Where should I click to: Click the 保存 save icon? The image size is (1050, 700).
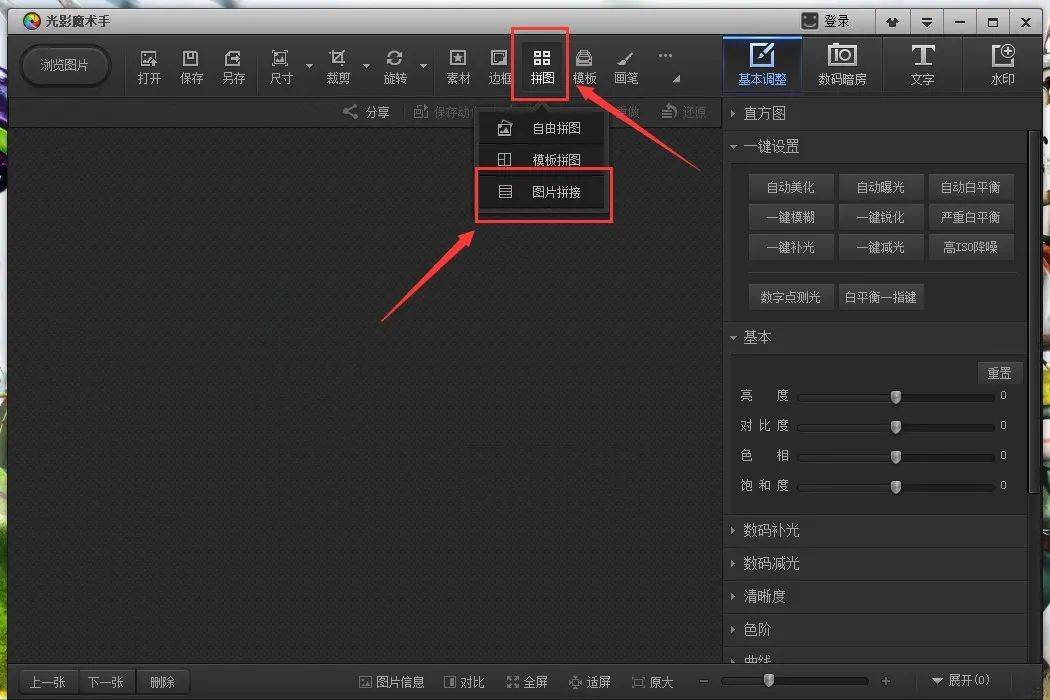[191, 67]
